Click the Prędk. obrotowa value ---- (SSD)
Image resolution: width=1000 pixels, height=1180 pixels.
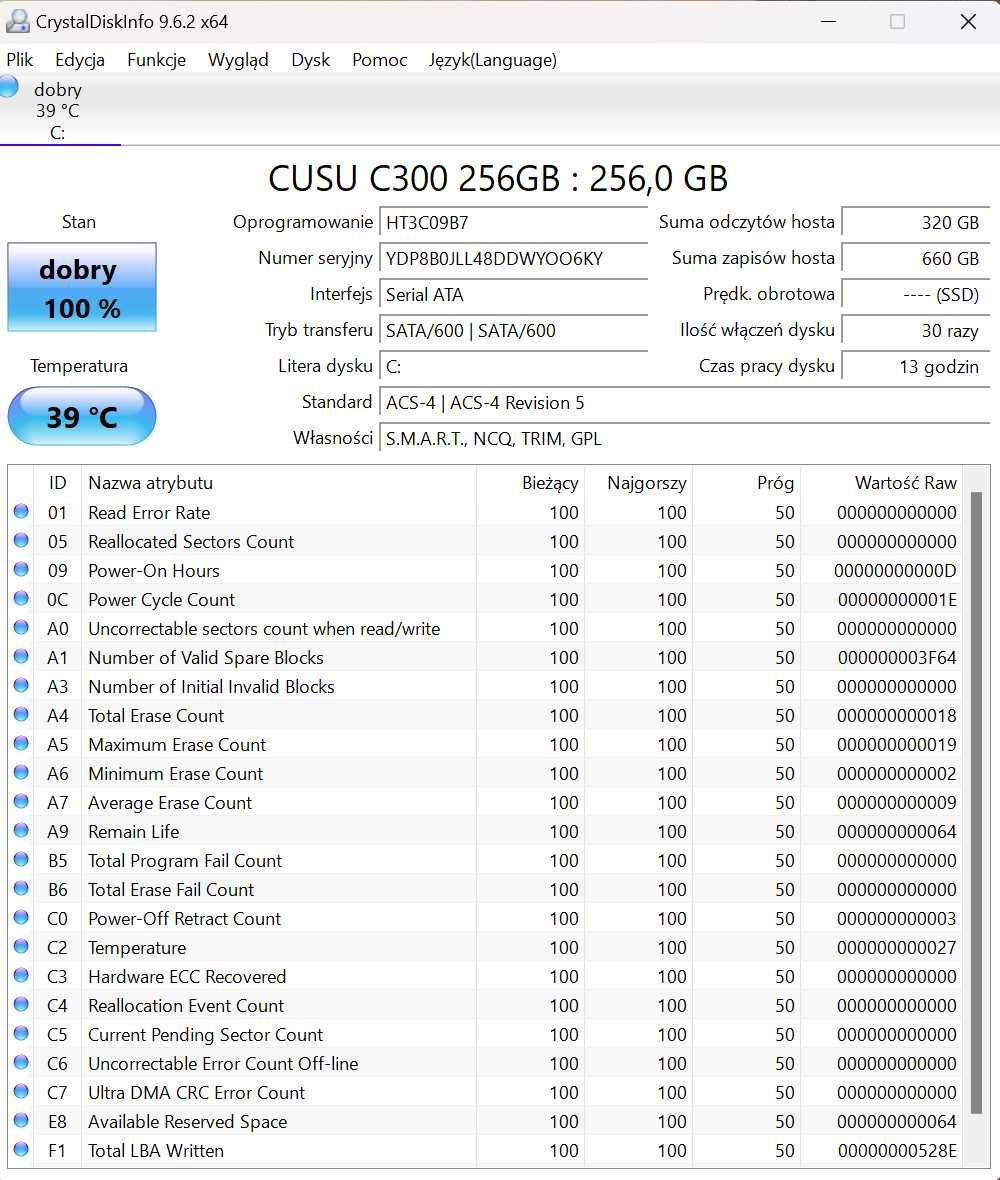point(916,295)
